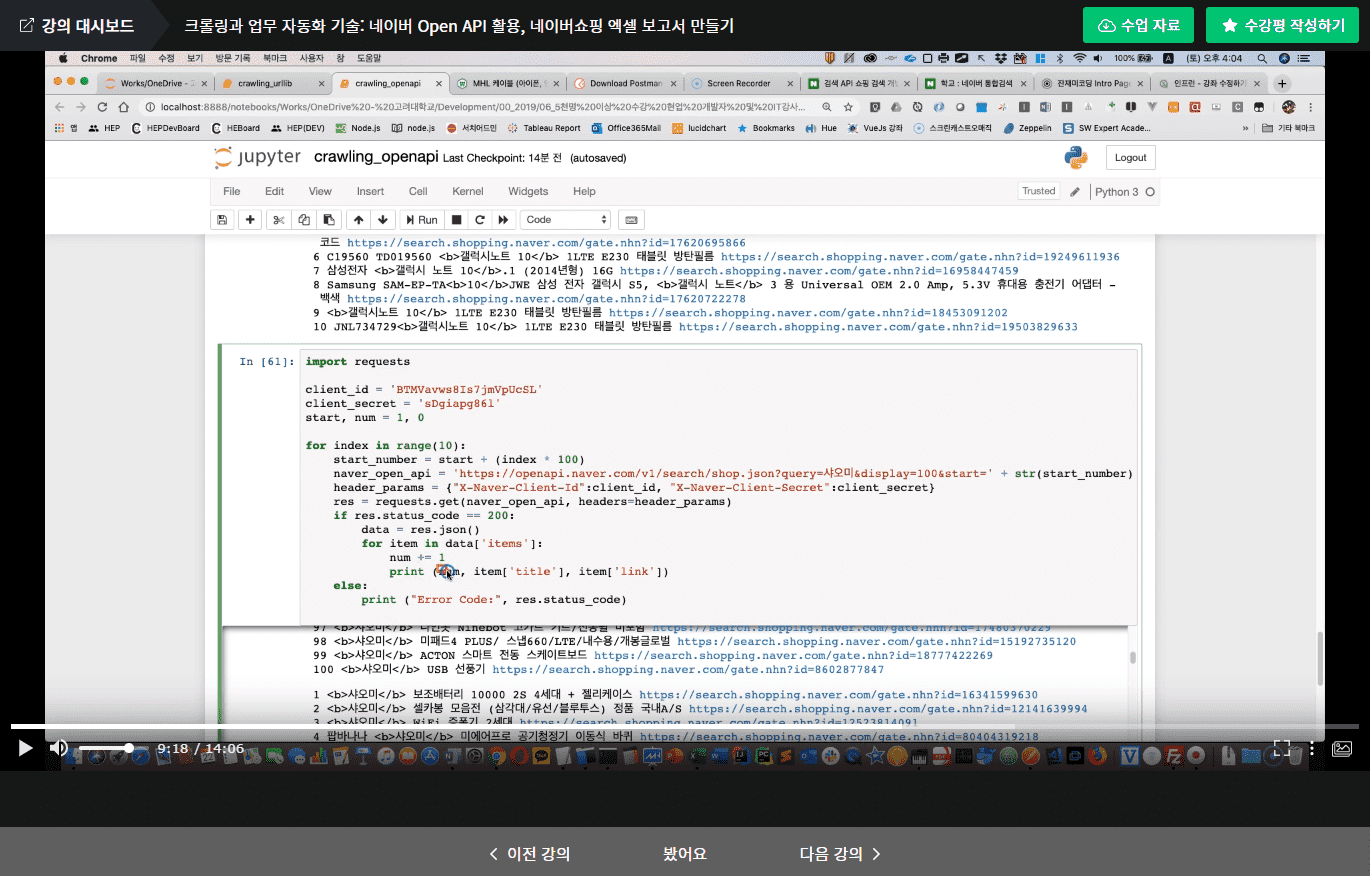Open the command palette keyboard icon

631,219
